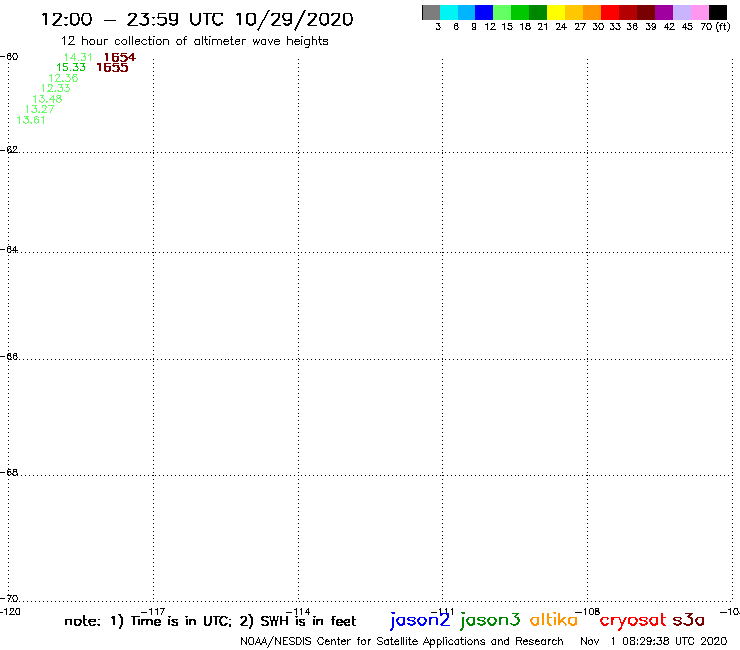Click the black swatch ending the color legend
740x650 pixels.
point(718,12)
